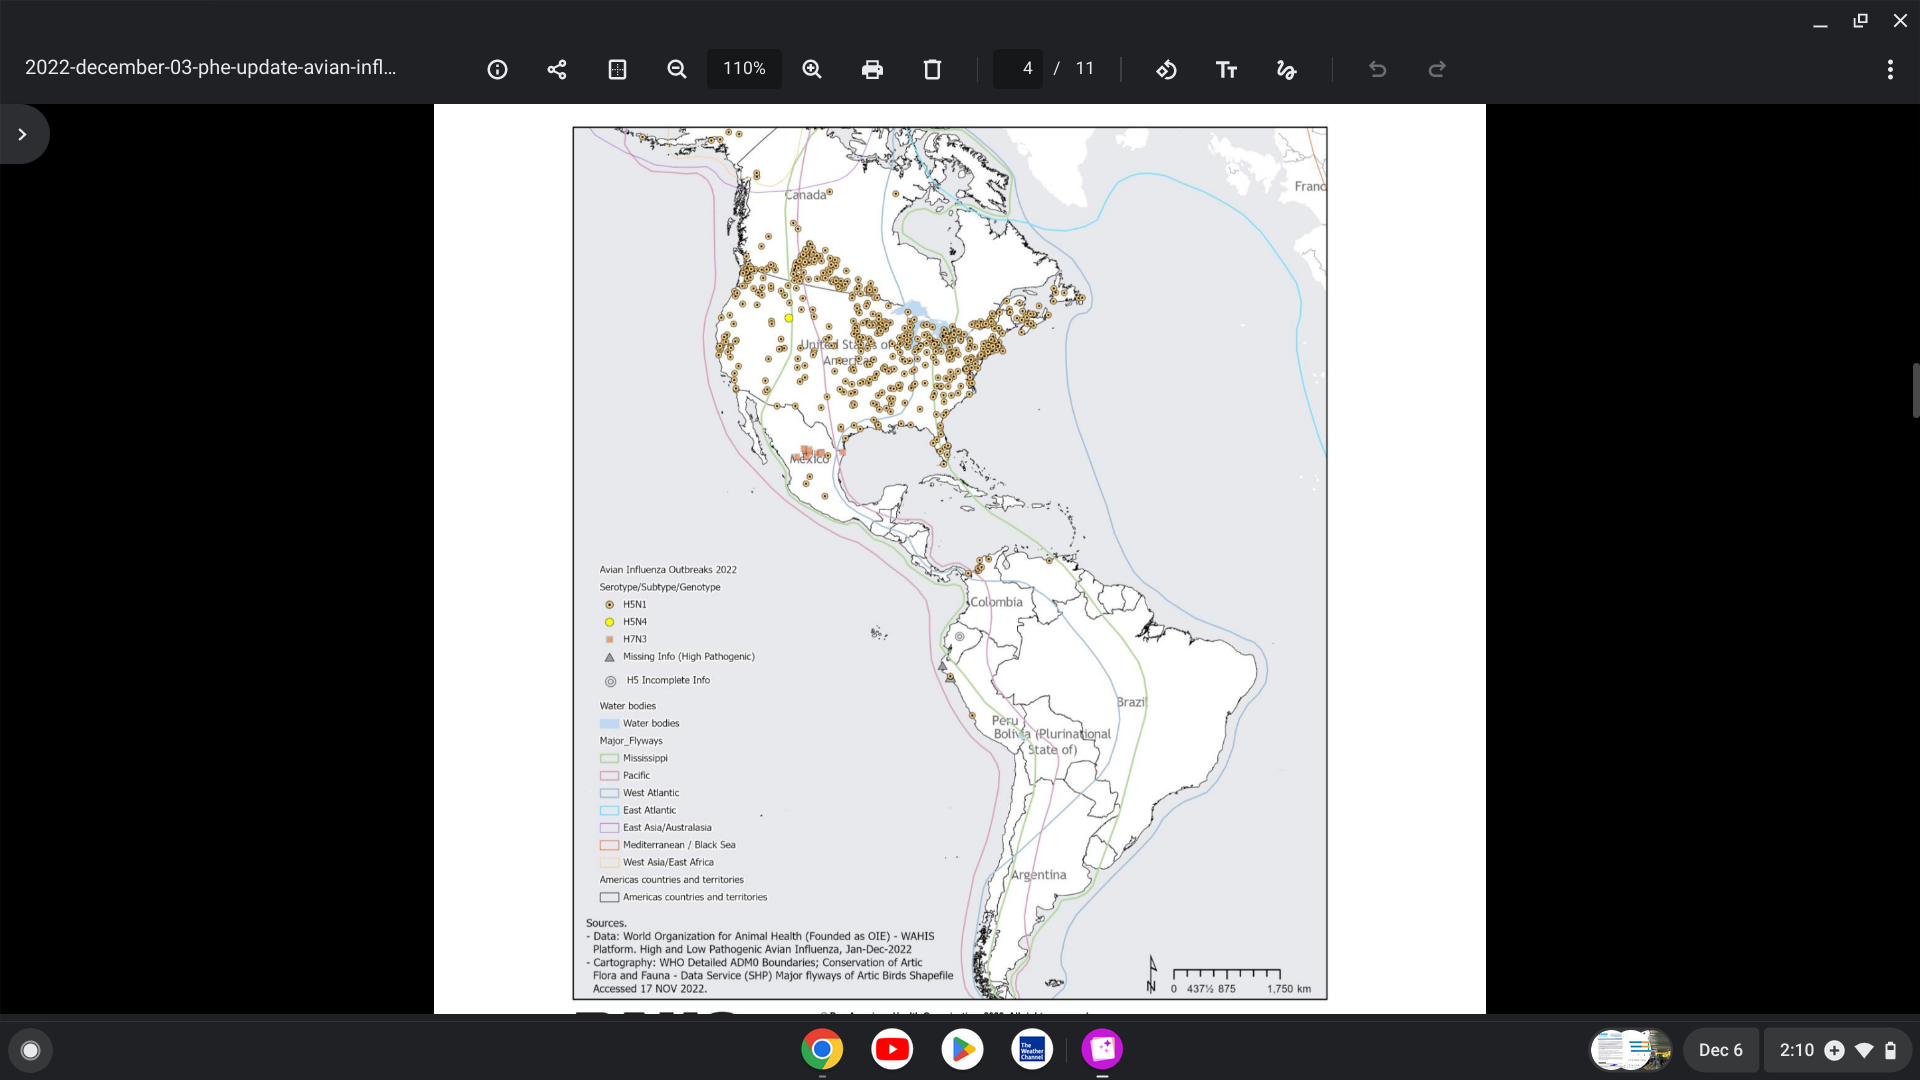The height and width of the screenshot is (1080, 1920).
Task: Click the share icon in toolbar
Action: (557, 69)
